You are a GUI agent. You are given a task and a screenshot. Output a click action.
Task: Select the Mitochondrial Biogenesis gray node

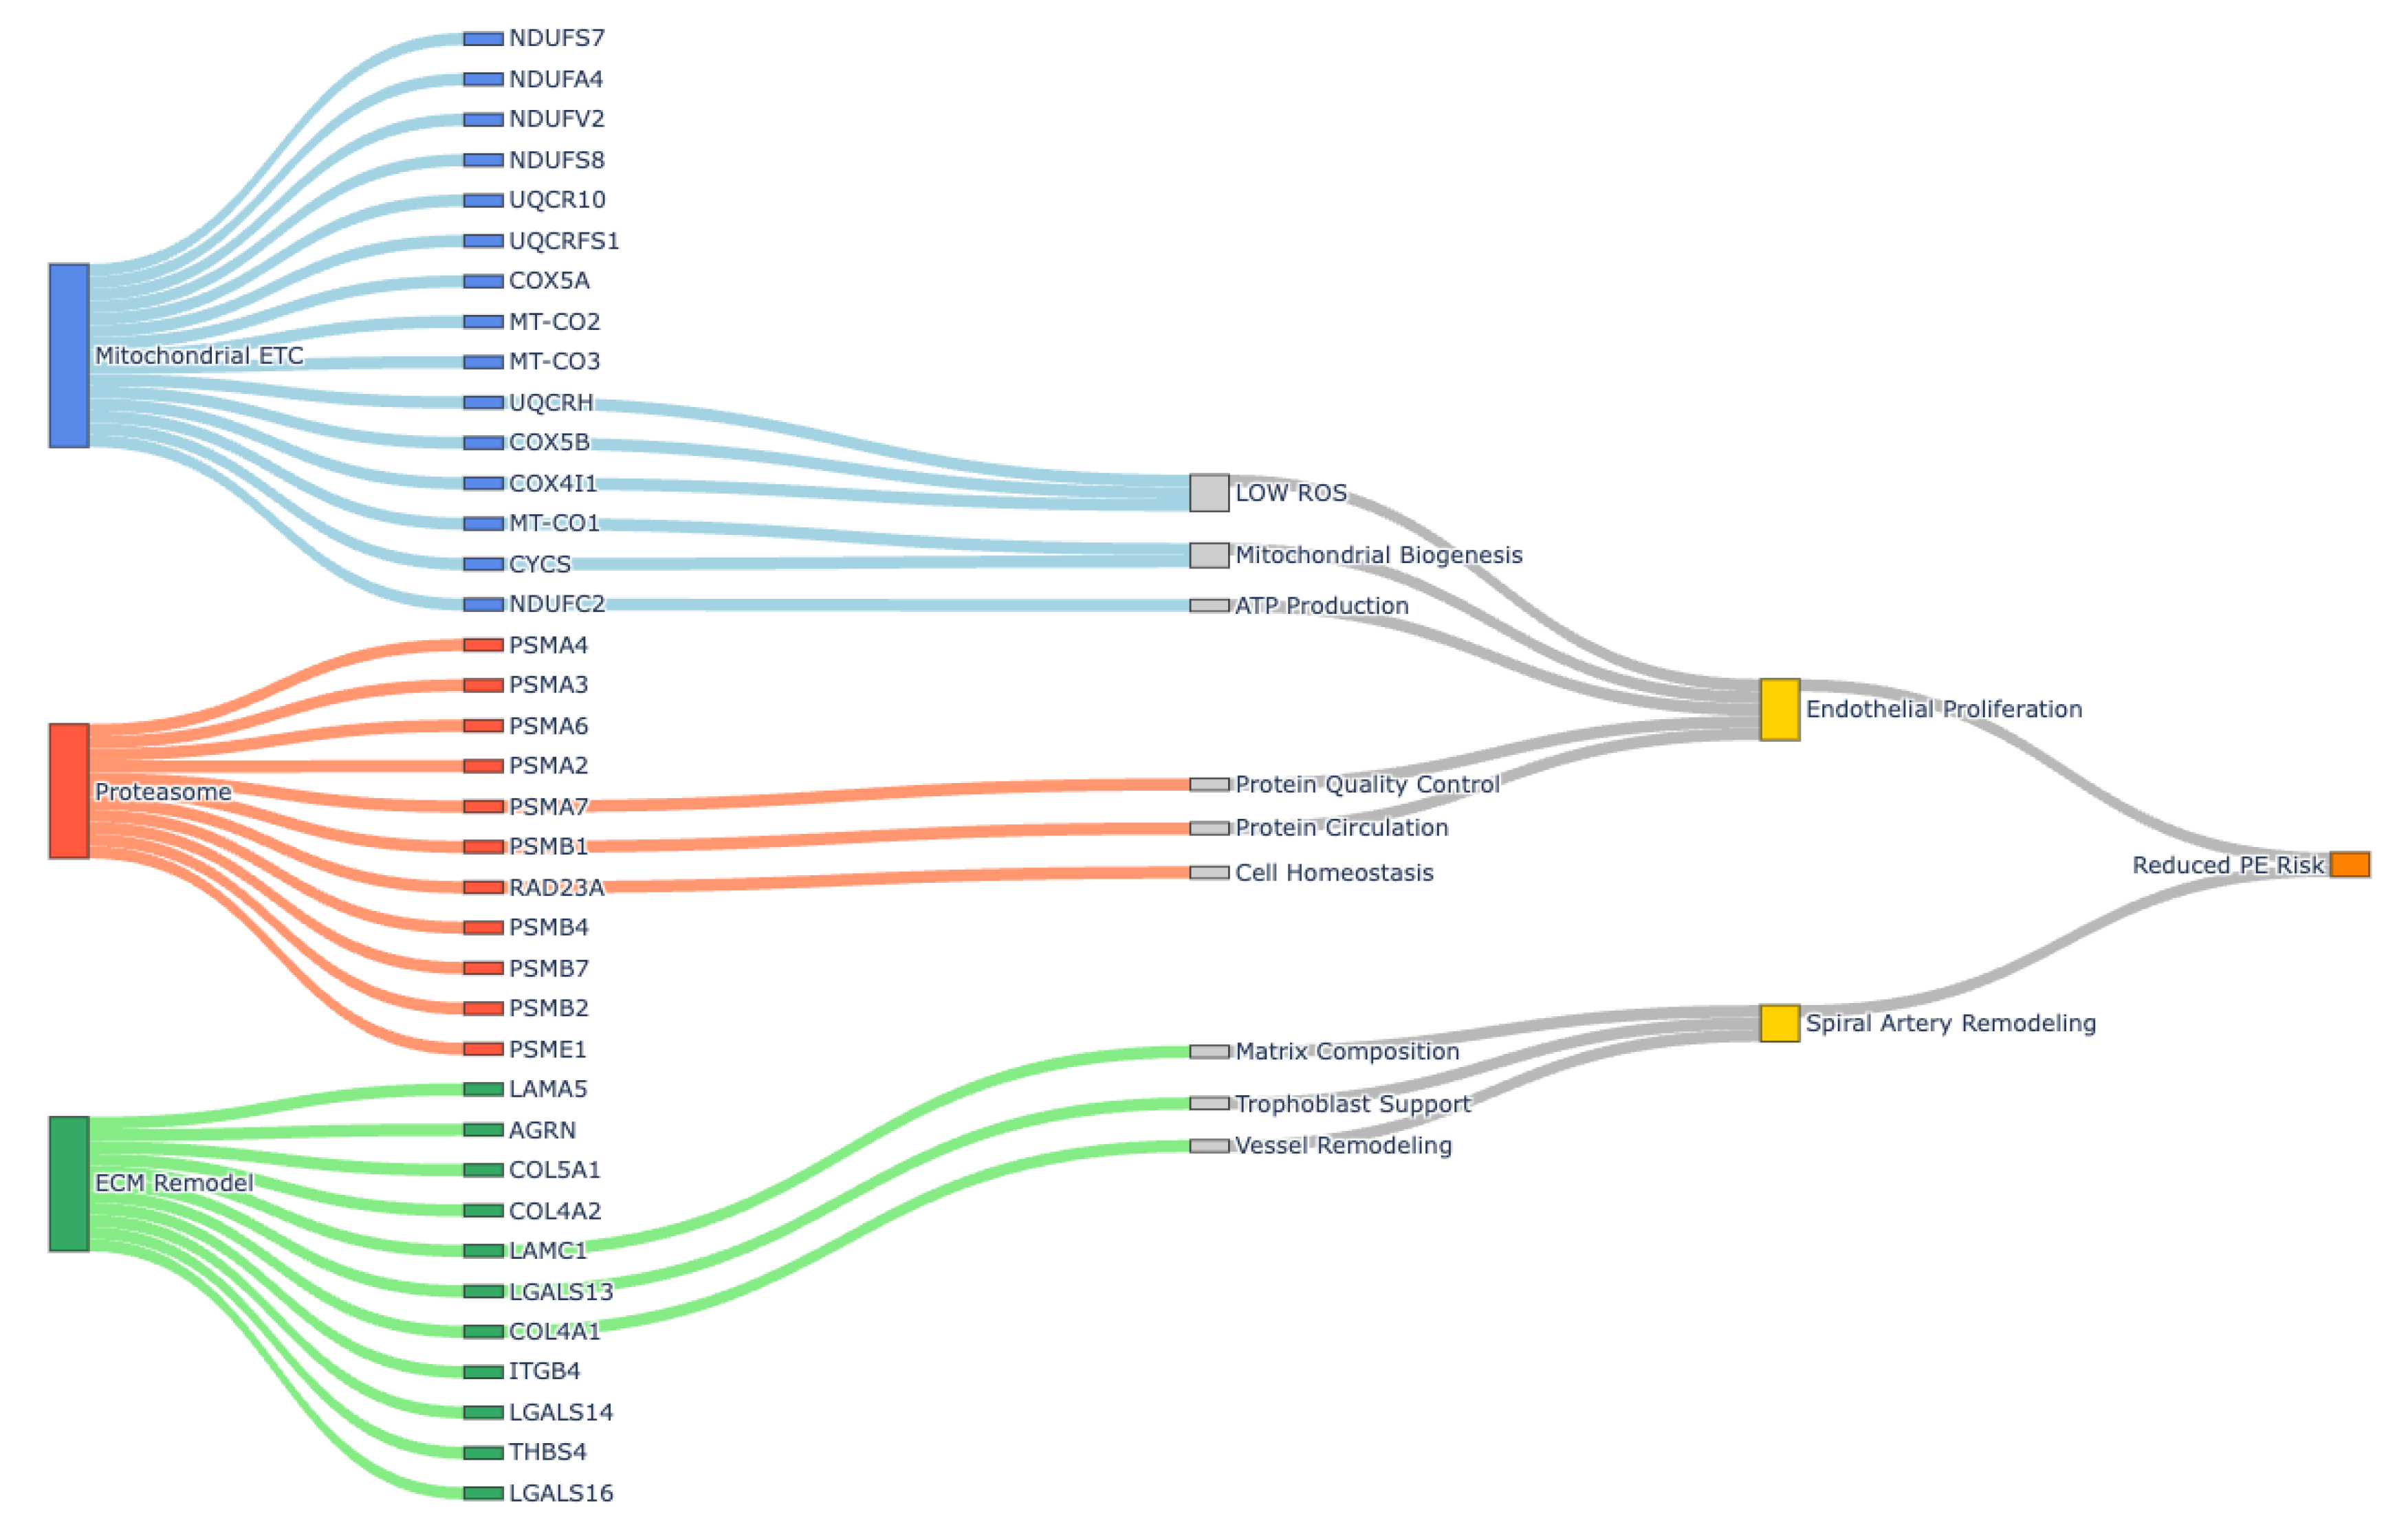(1209, 555)
